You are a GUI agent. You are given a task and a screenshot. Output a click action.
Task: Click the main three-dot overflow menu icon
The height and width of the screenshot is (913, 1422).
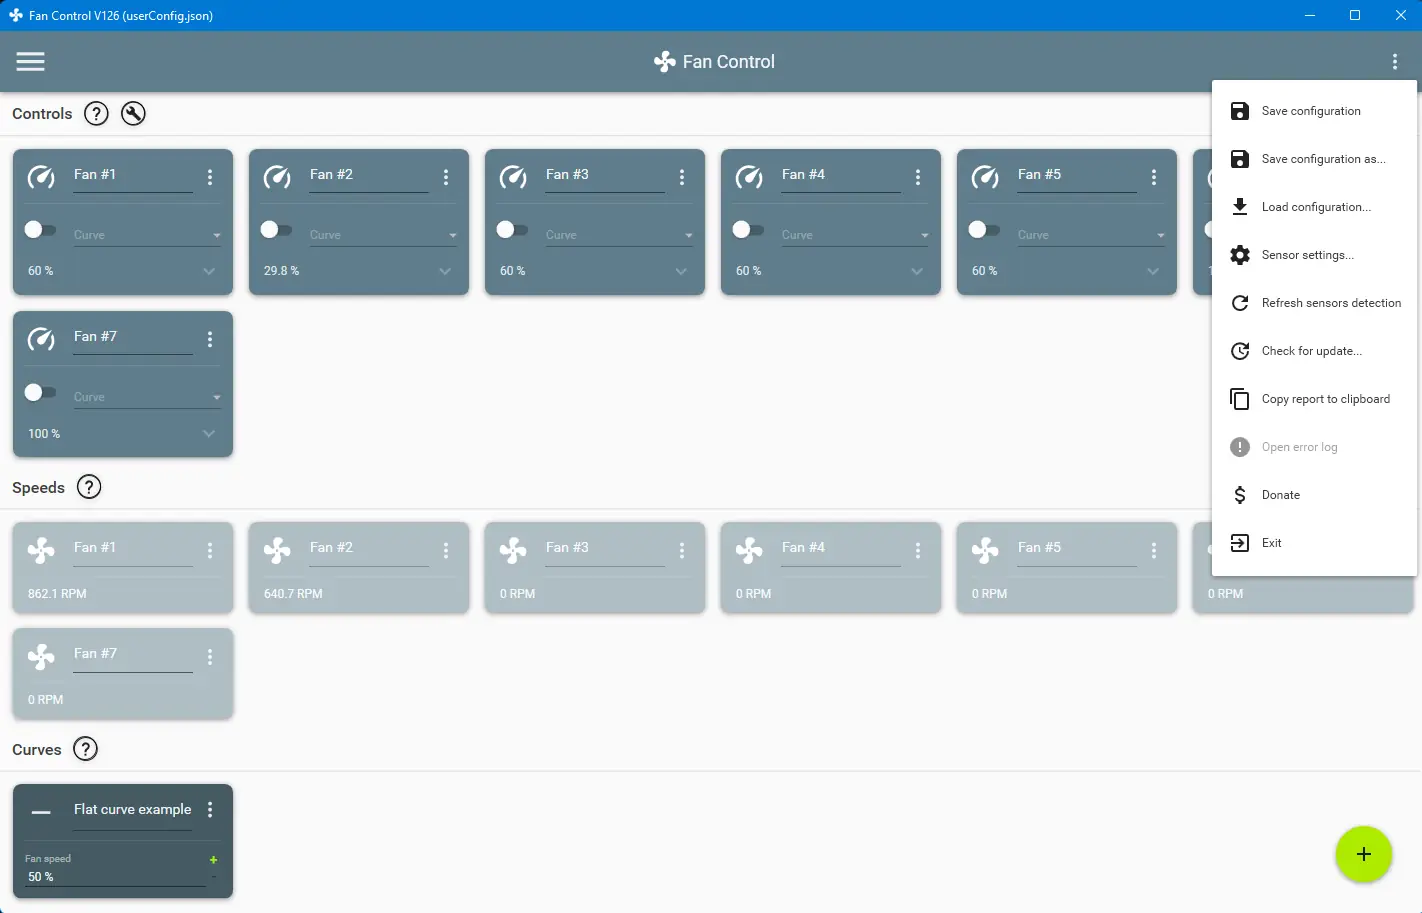[x=1395, y=62]
